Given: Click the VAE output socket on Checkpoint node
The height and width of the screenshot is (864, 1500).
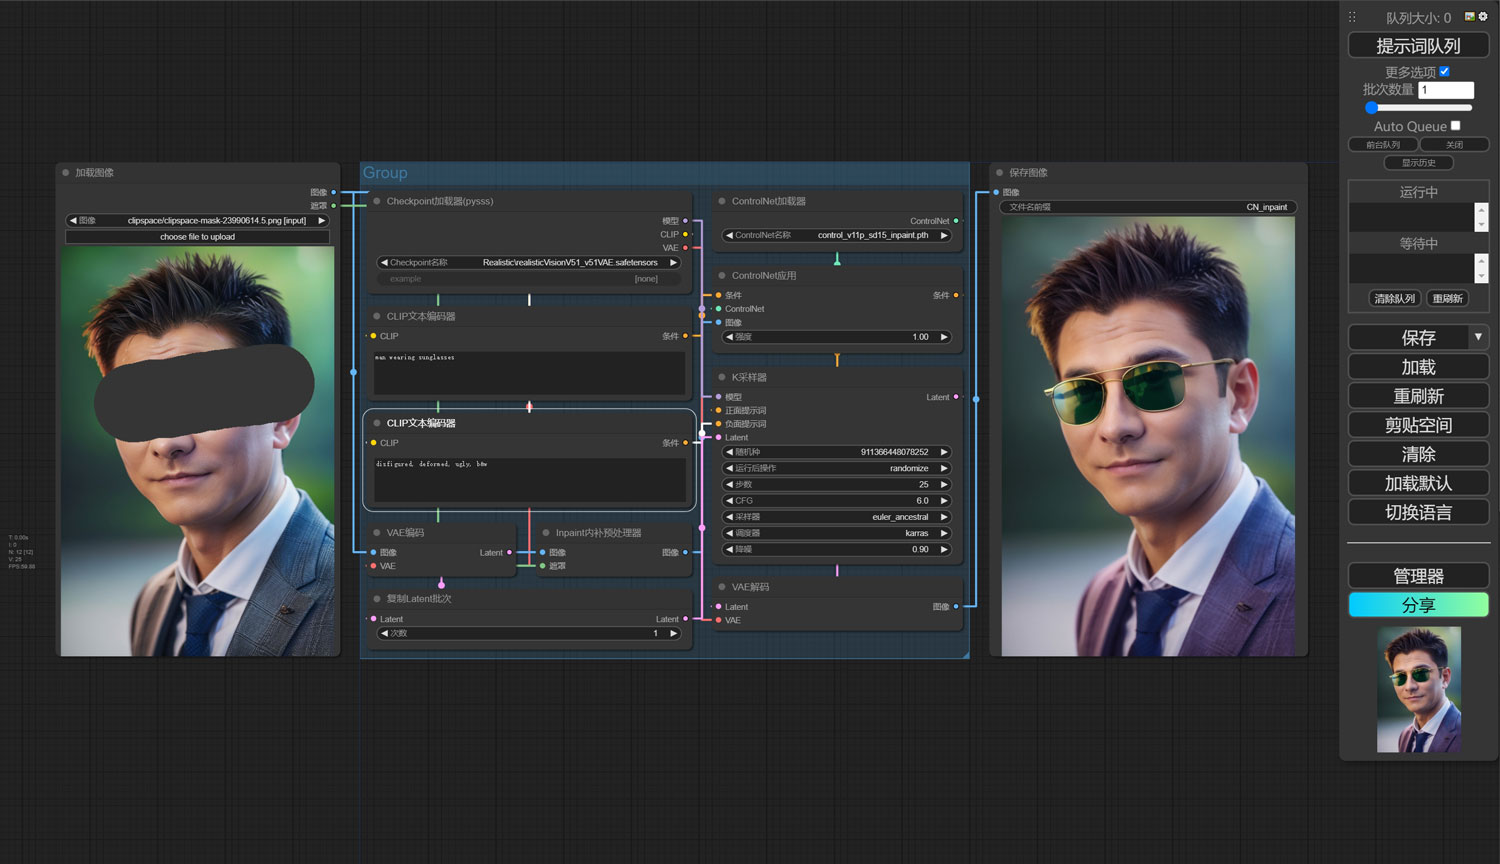Looking at the screenshot, I should tap(685, 248).
